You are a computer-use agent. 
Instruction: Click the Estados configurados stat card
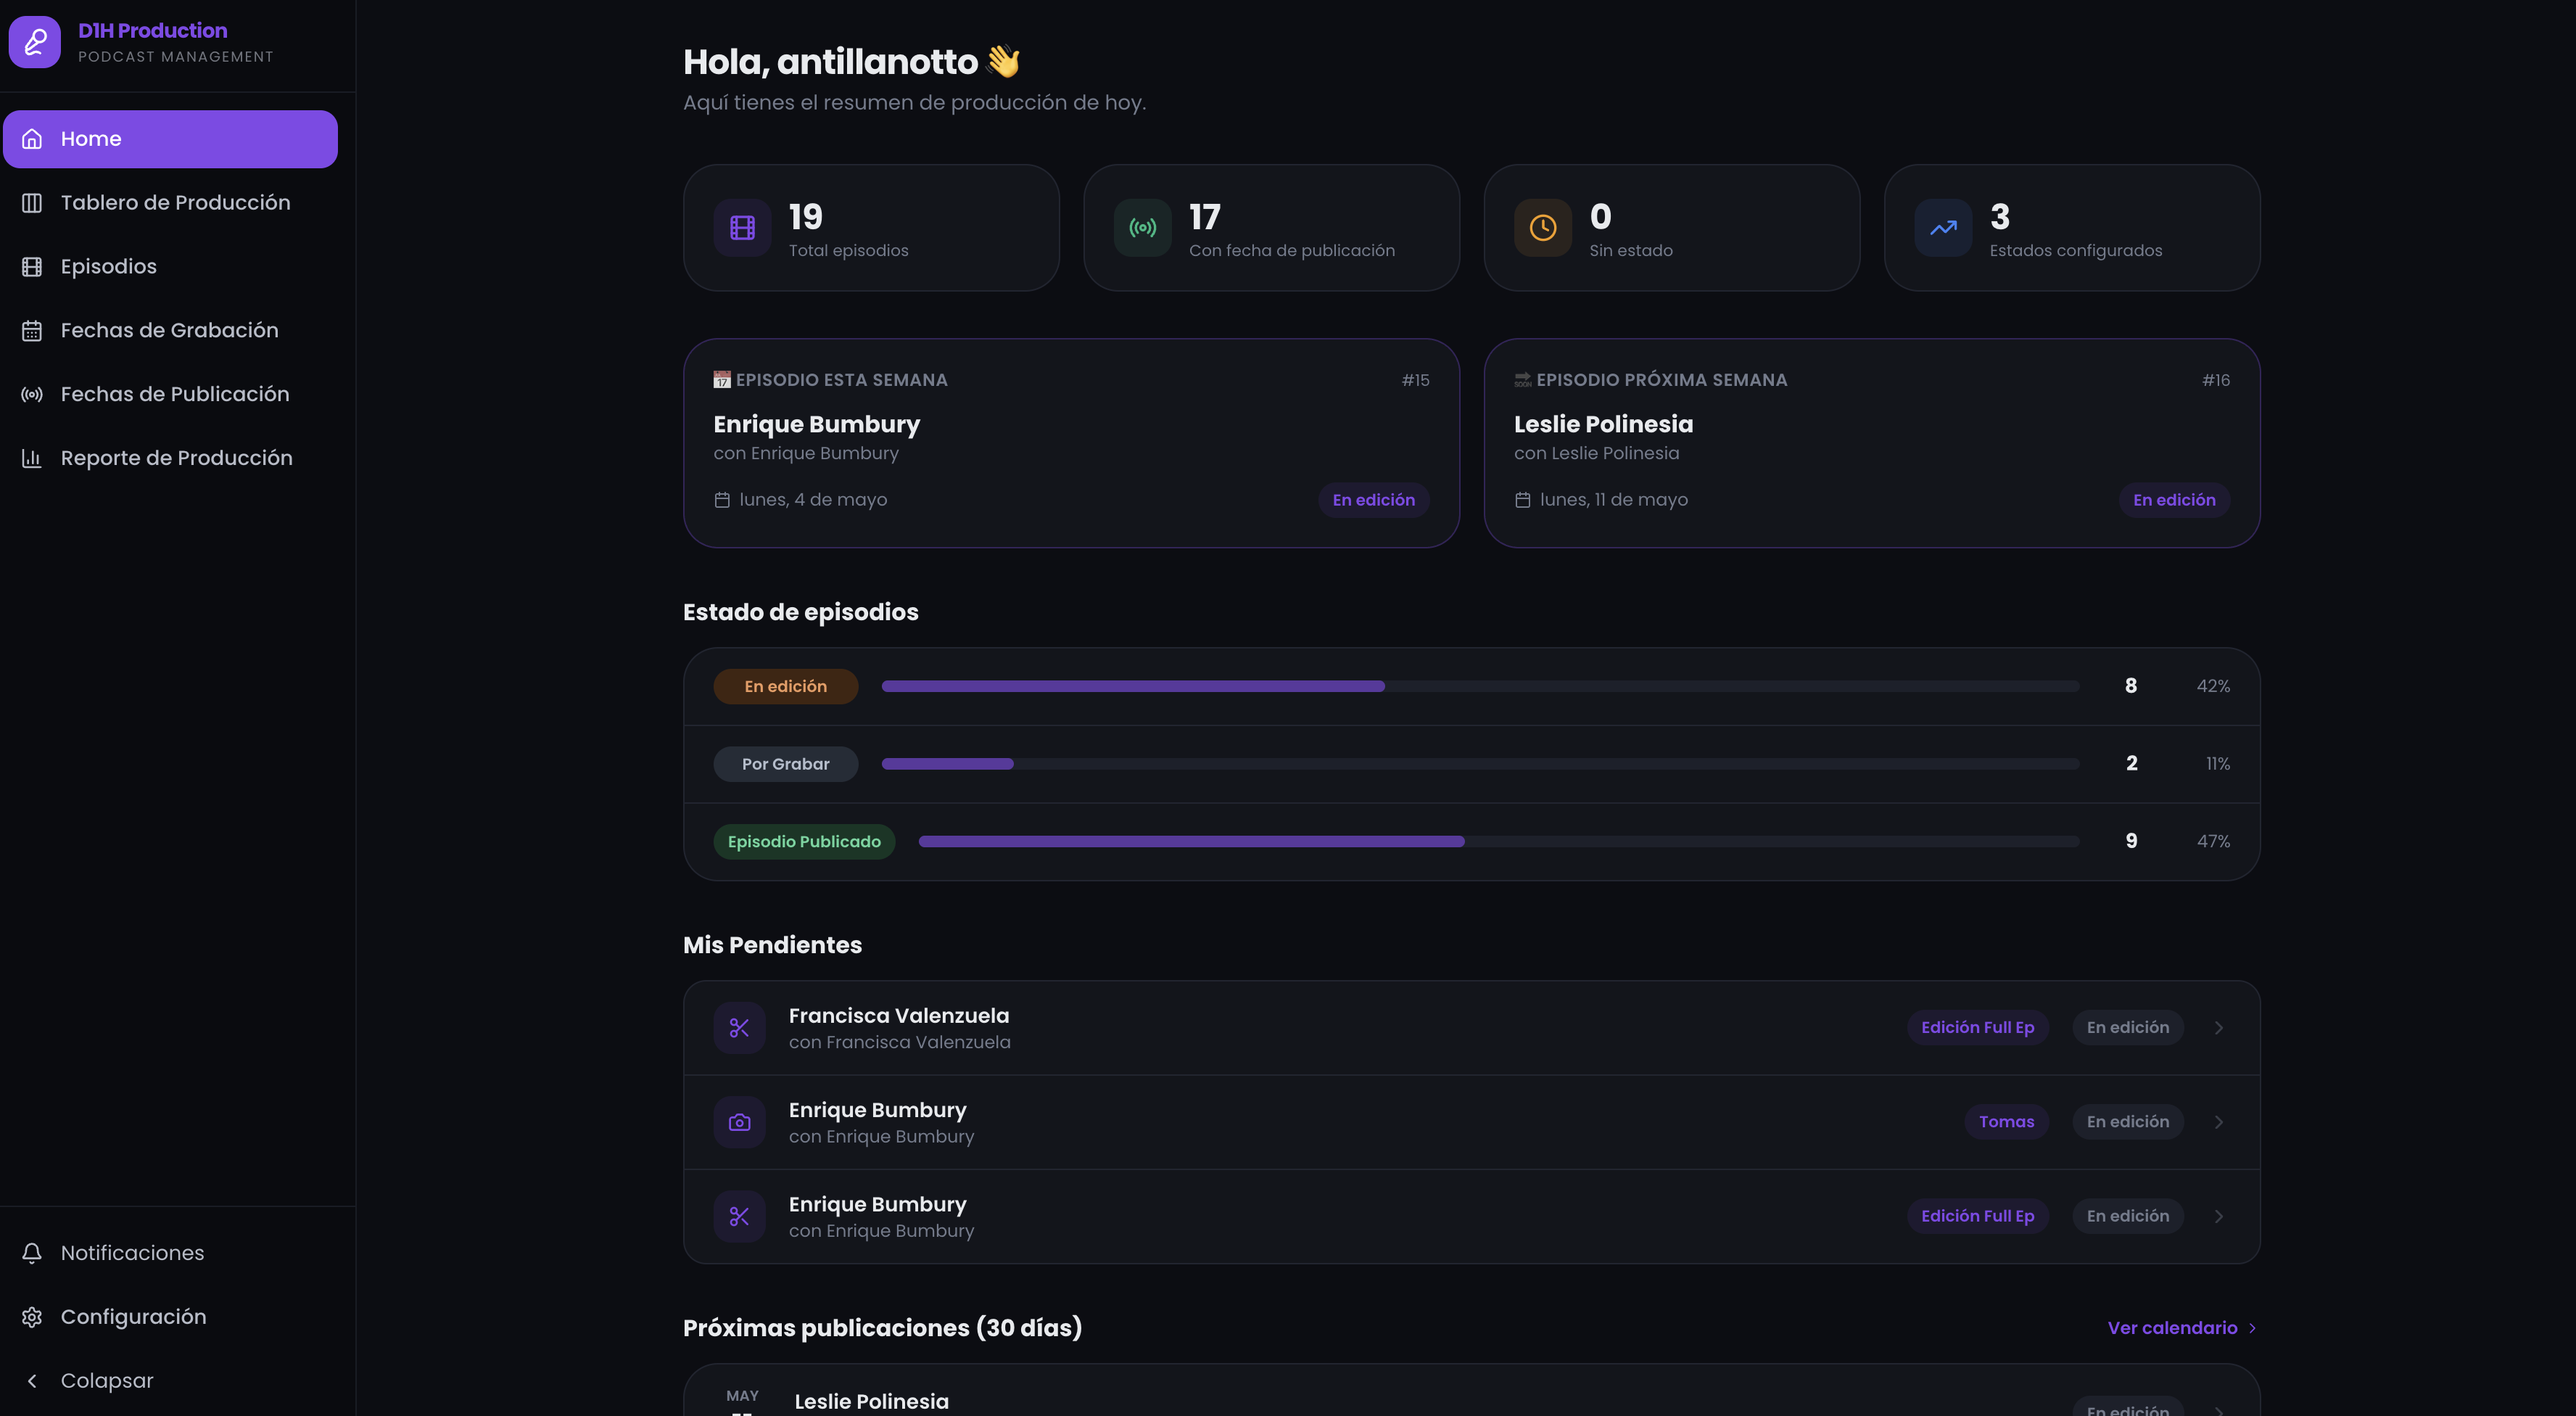coord(2072,228)
